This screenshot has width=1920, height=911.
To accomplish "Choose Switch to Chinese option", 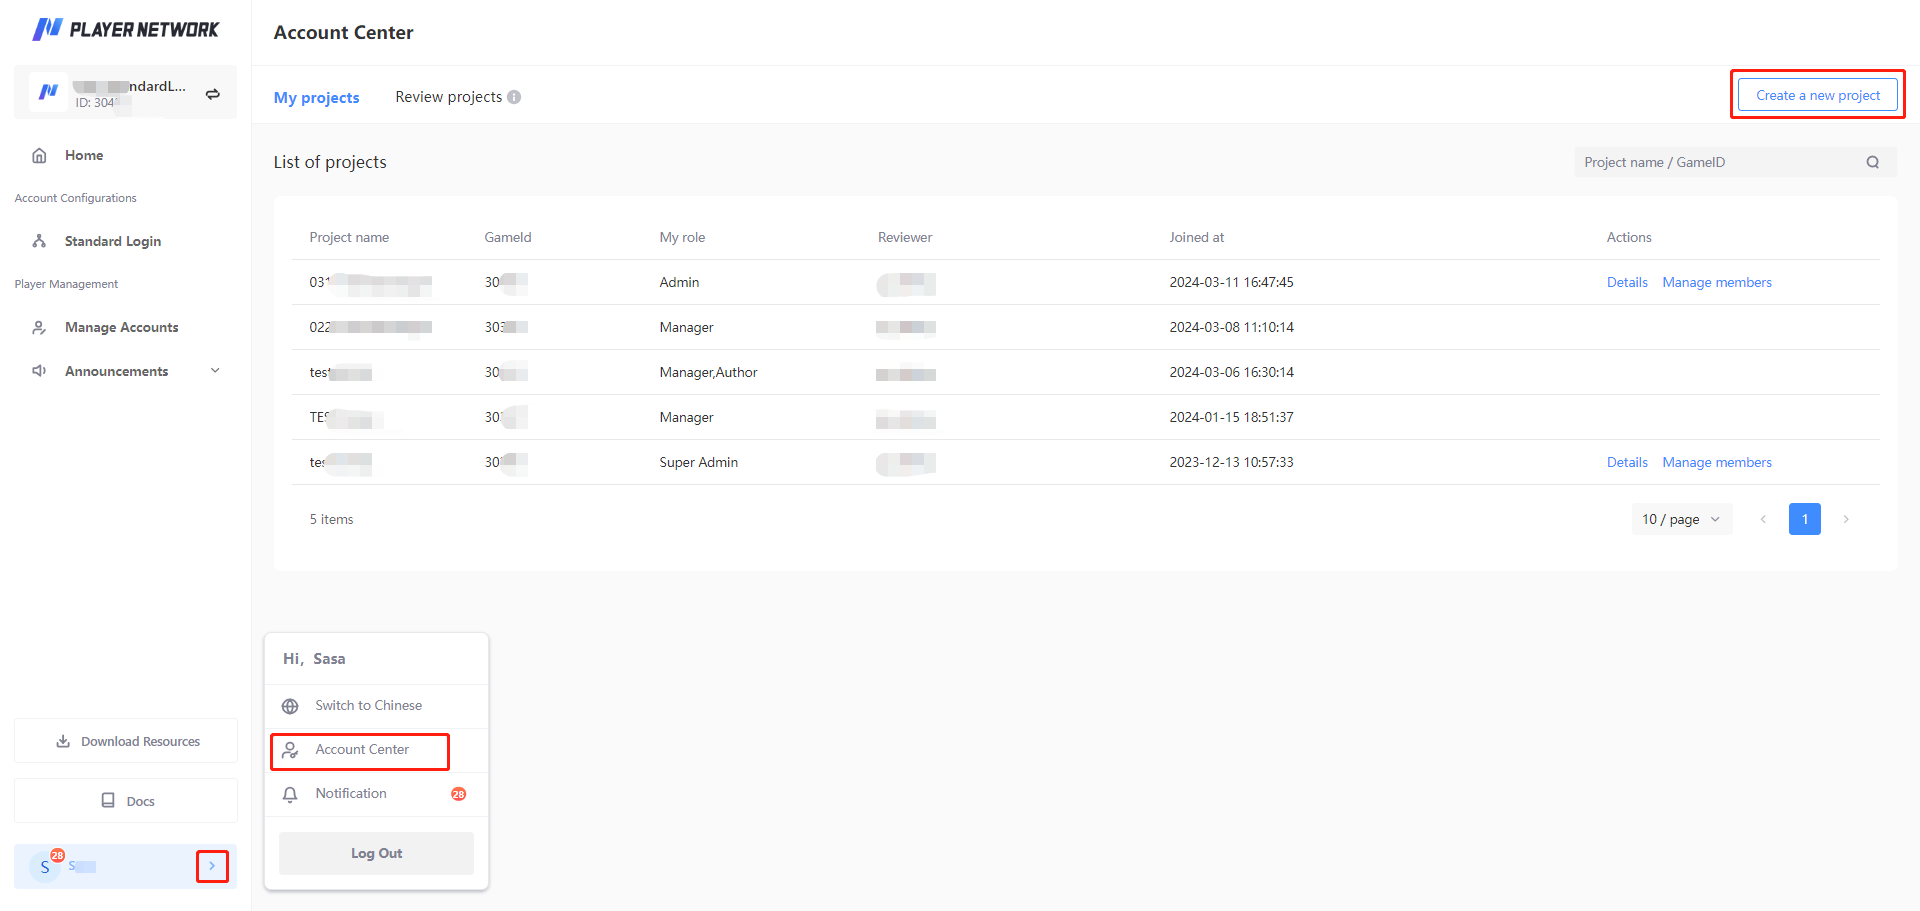I will point(368,705).
